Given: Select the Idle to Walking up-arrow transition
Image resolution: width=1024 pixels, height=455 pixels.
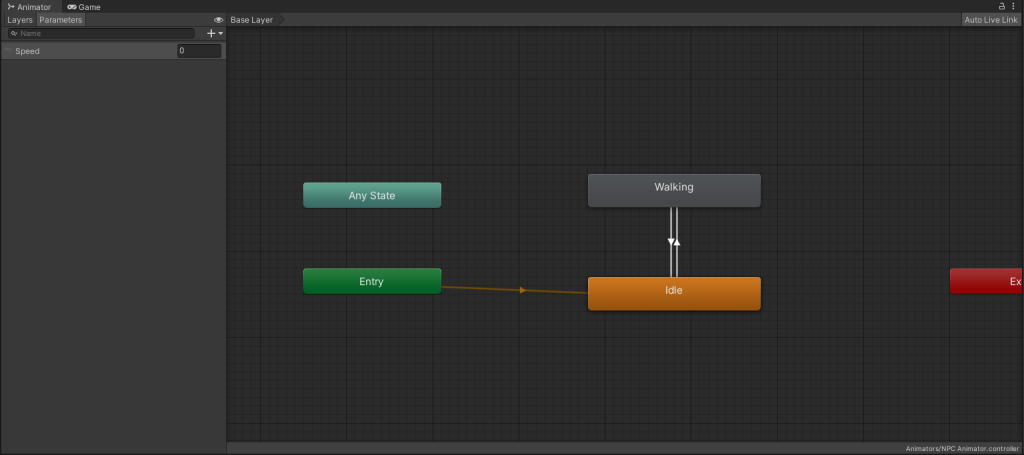Looking at the screenshot, I should click(x=677, y=242).
